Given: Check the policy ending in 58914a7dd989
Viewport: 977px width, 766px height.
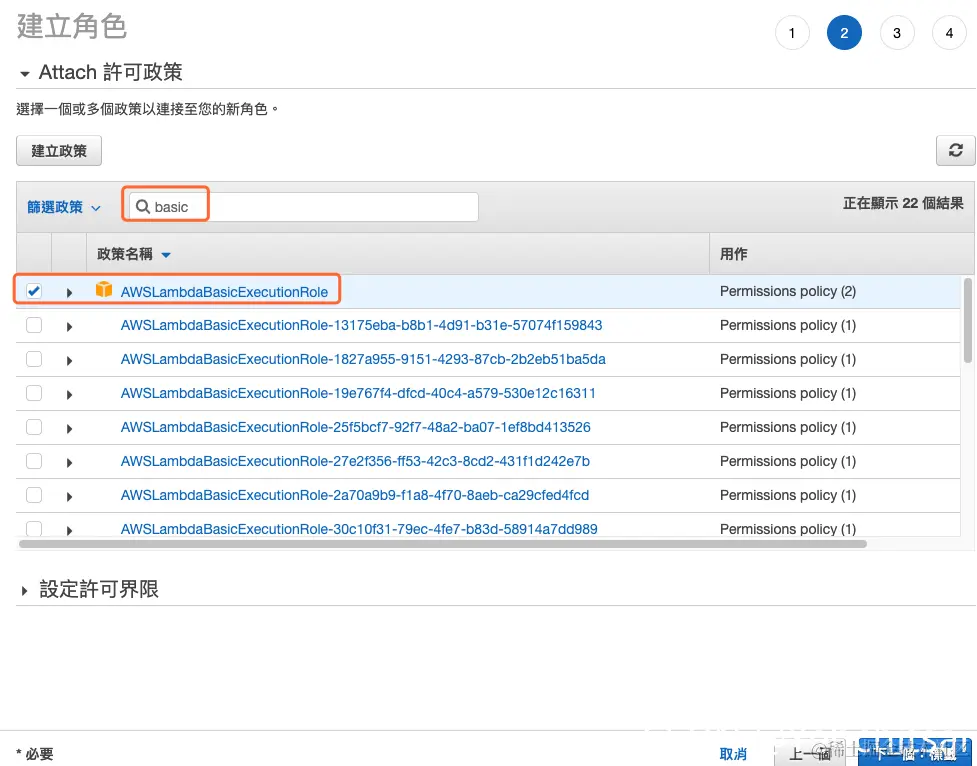Looking at the screenshot, I should tap(34, 529).
